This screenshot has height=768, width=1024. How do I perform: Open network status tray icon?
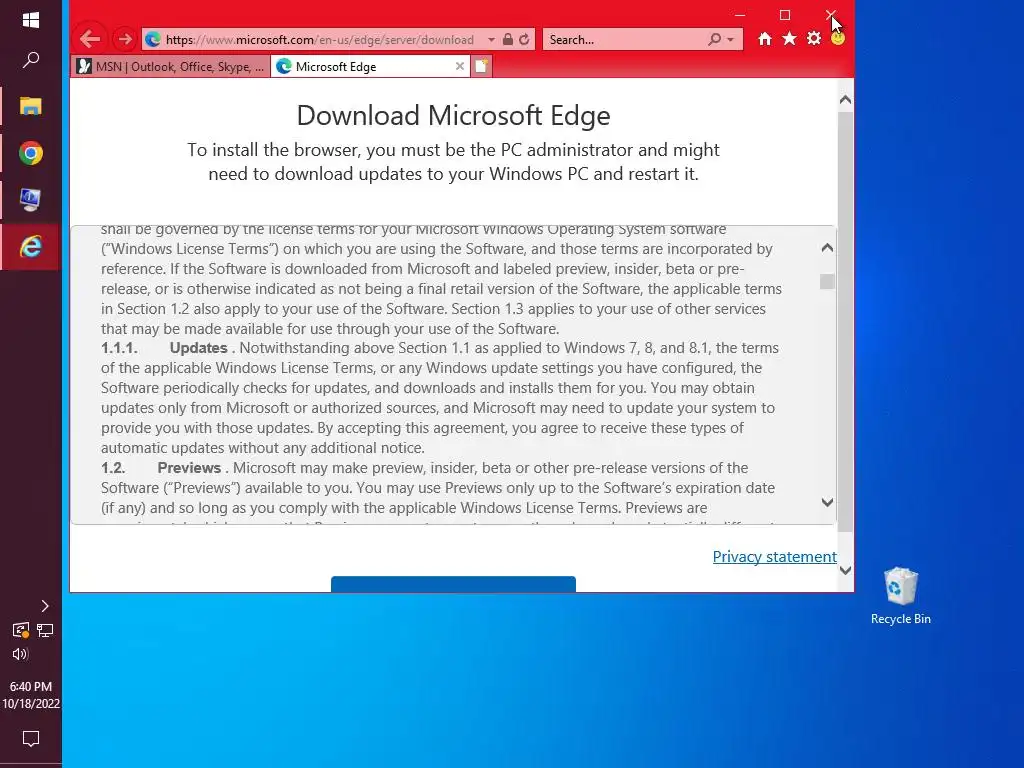[45, 630]
